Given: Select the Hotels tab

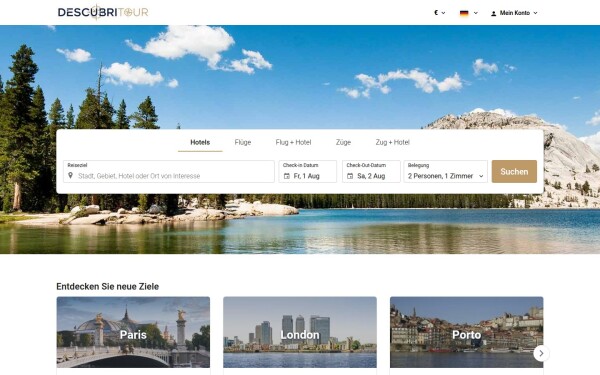Looking at the screenshot, I should [x=200, y=142].
